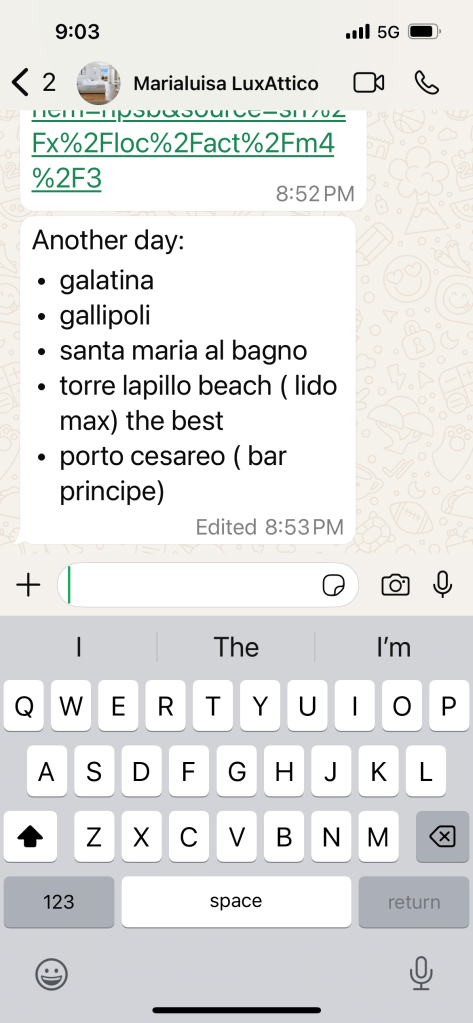Tap the voice call phone icon
The image size is (473, 1023).
click(427, 83)
